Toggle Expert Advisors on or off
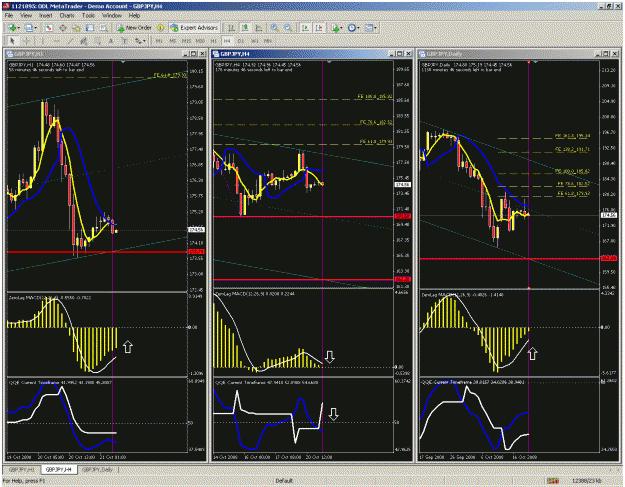This screenshot has height=487, width=625. (x=195, y=28)
